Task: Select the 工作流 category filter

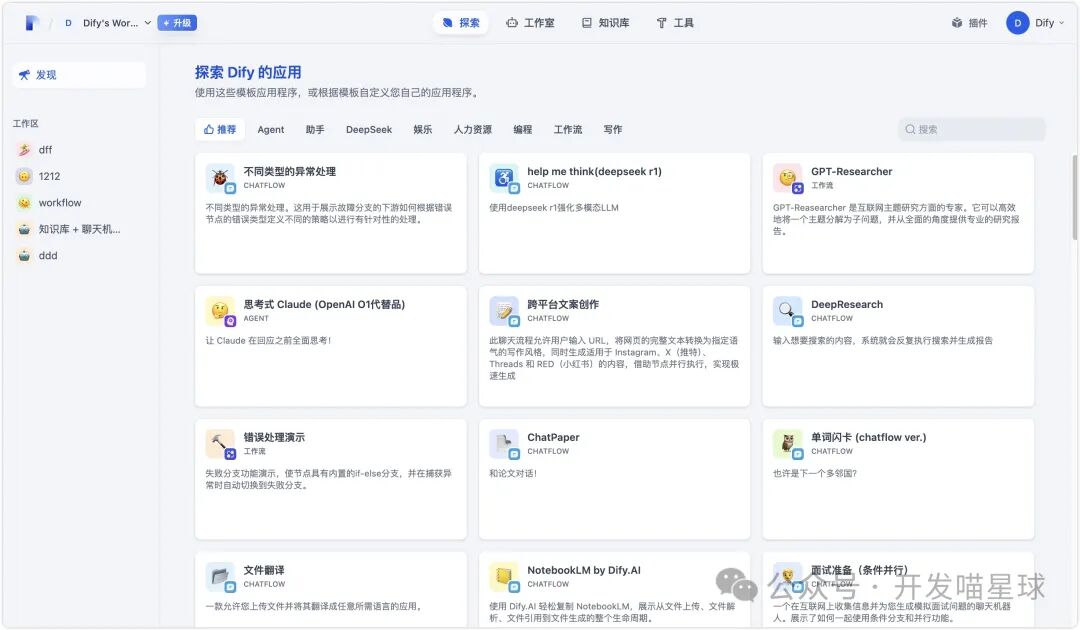Action: click(568, 129)
